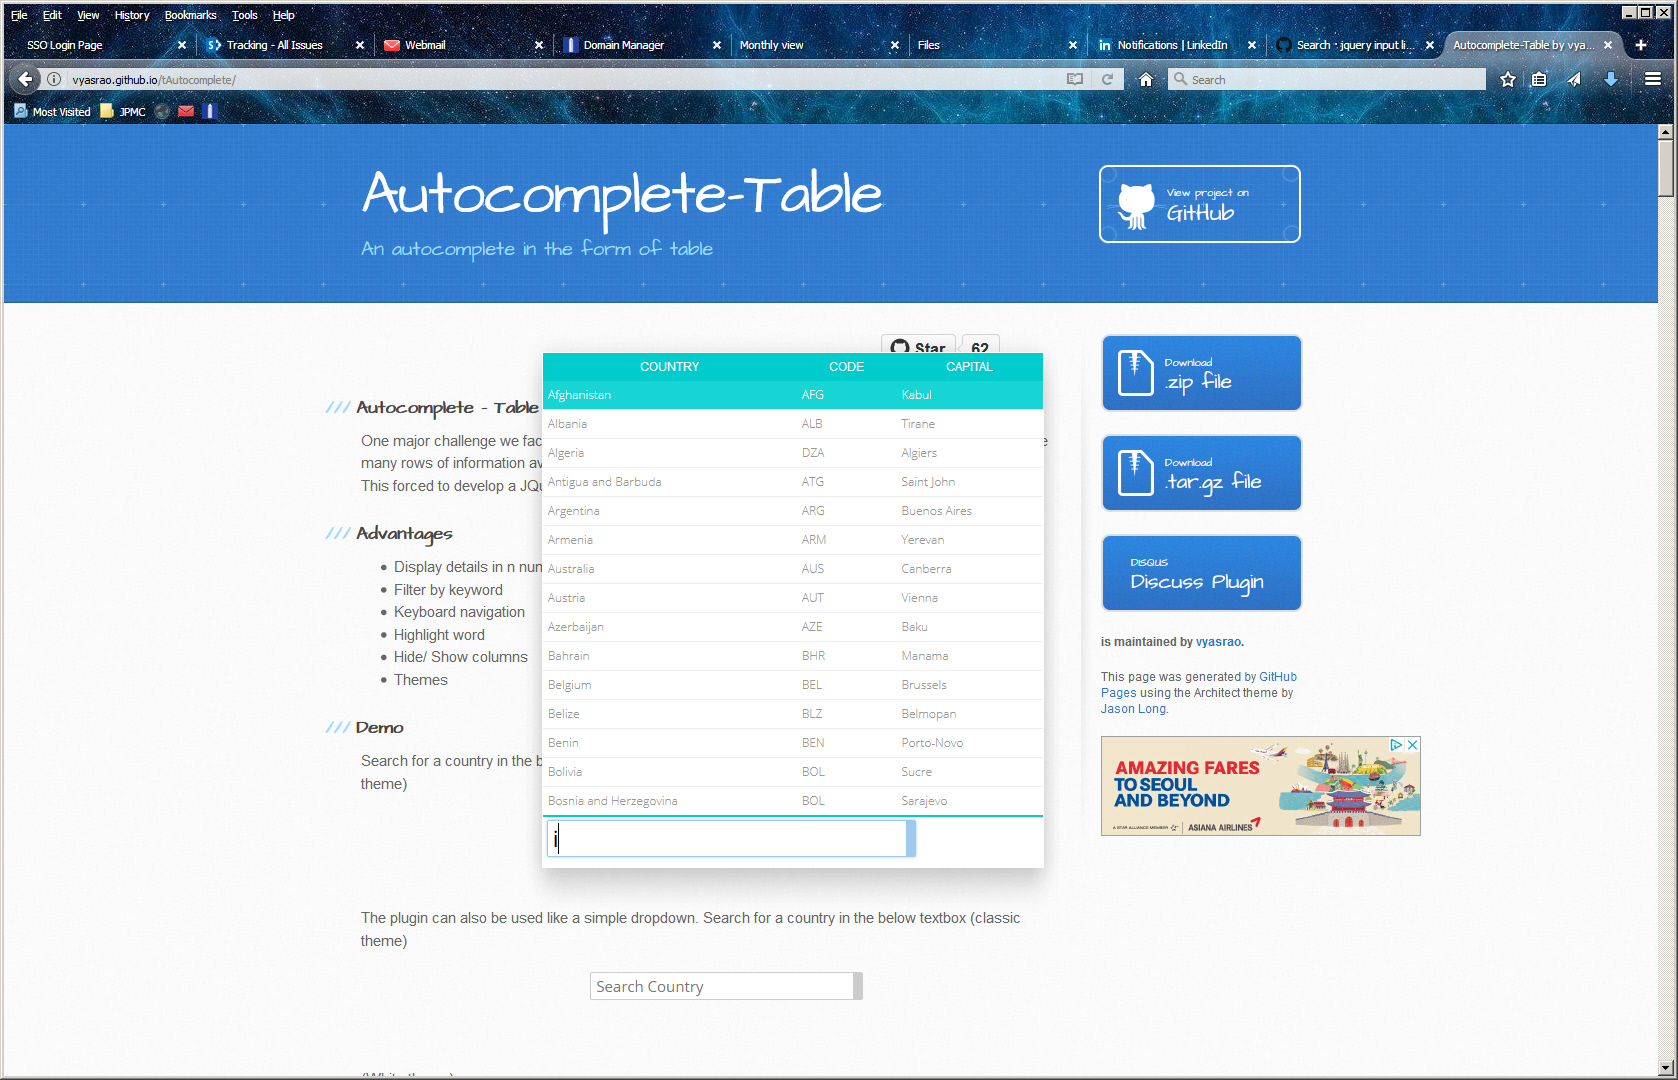Click the Search Country text box
This screenshot has height=1080, width=1678.
click(722, 986)
